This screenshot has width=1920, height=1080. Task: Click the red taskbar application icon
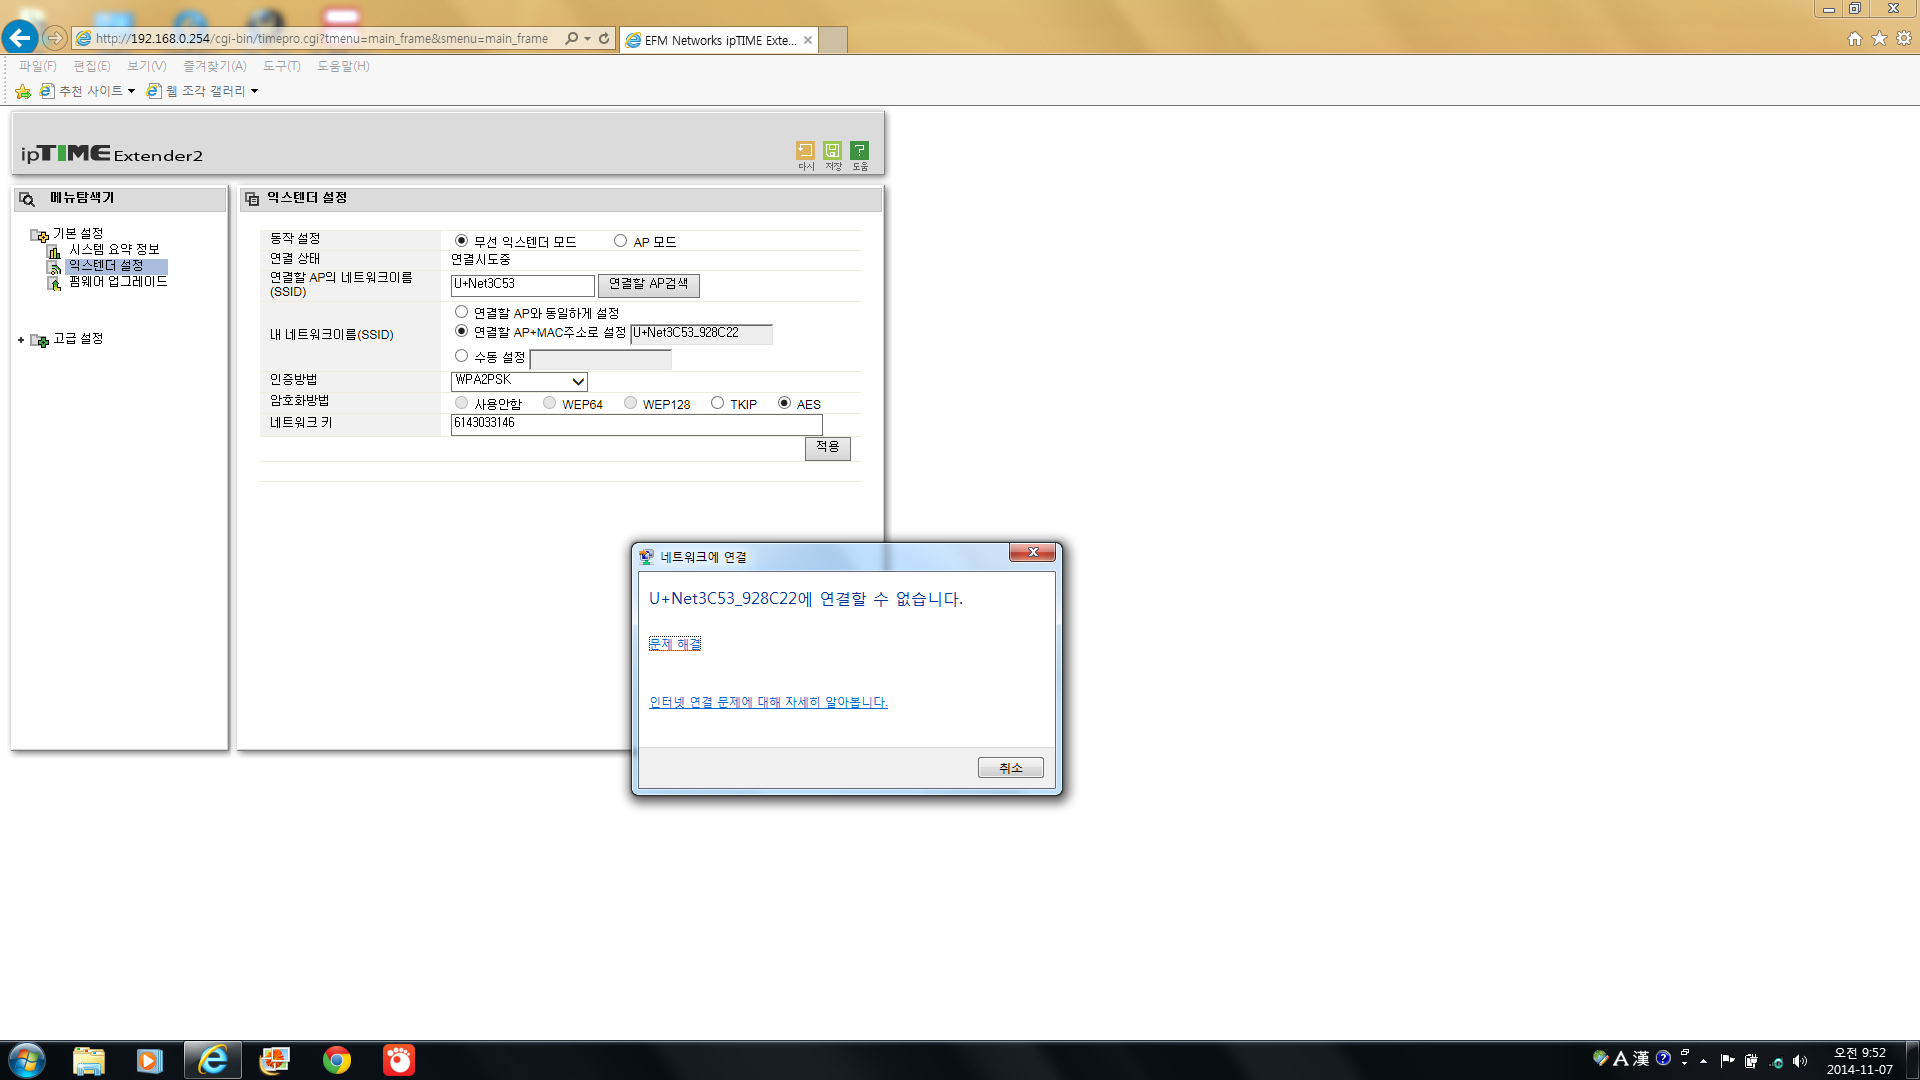pos(399,1060)
